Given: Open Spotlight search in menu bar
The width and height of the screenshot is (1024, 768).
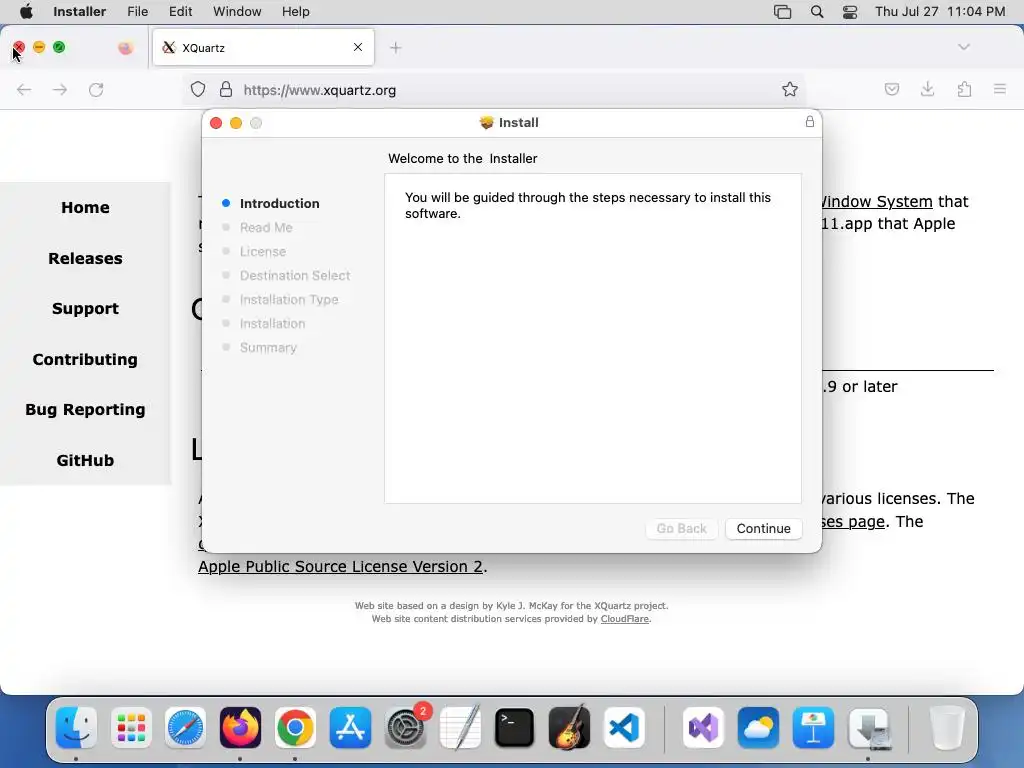Looking at the screenshot, I should [816, 11].
